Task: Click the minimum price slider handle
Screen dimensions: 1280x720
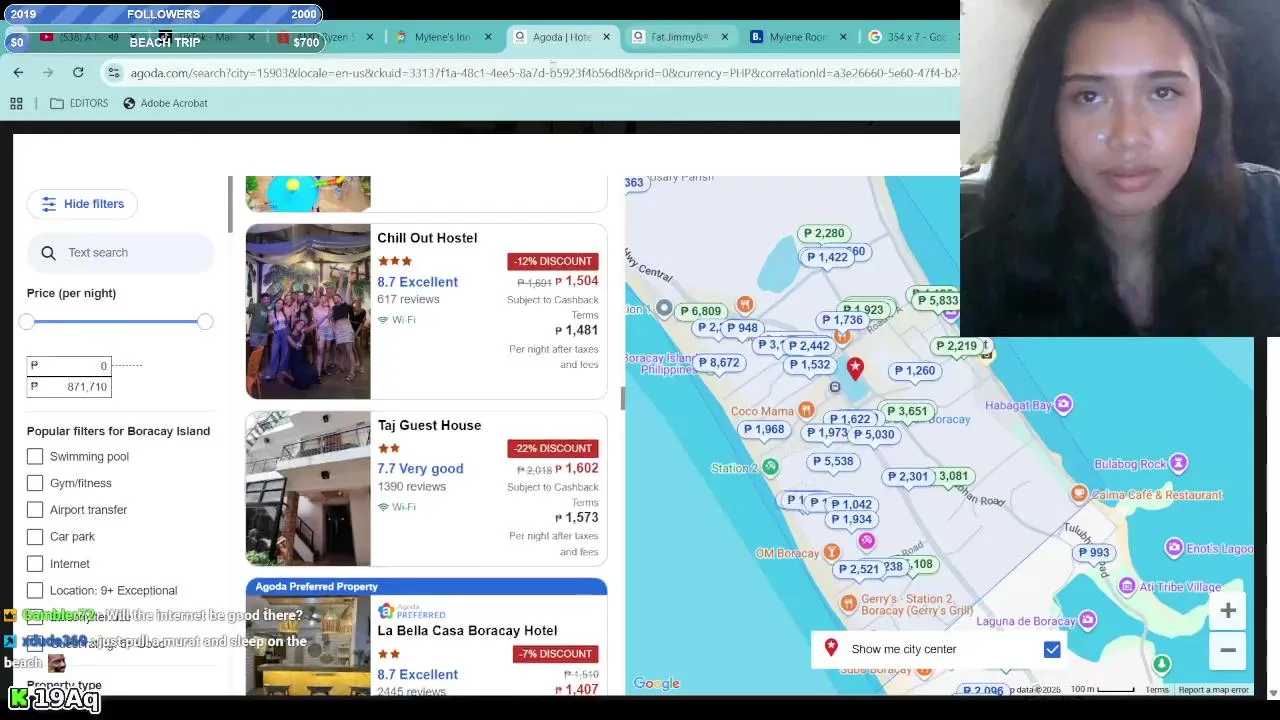Action: pos(27,321)
